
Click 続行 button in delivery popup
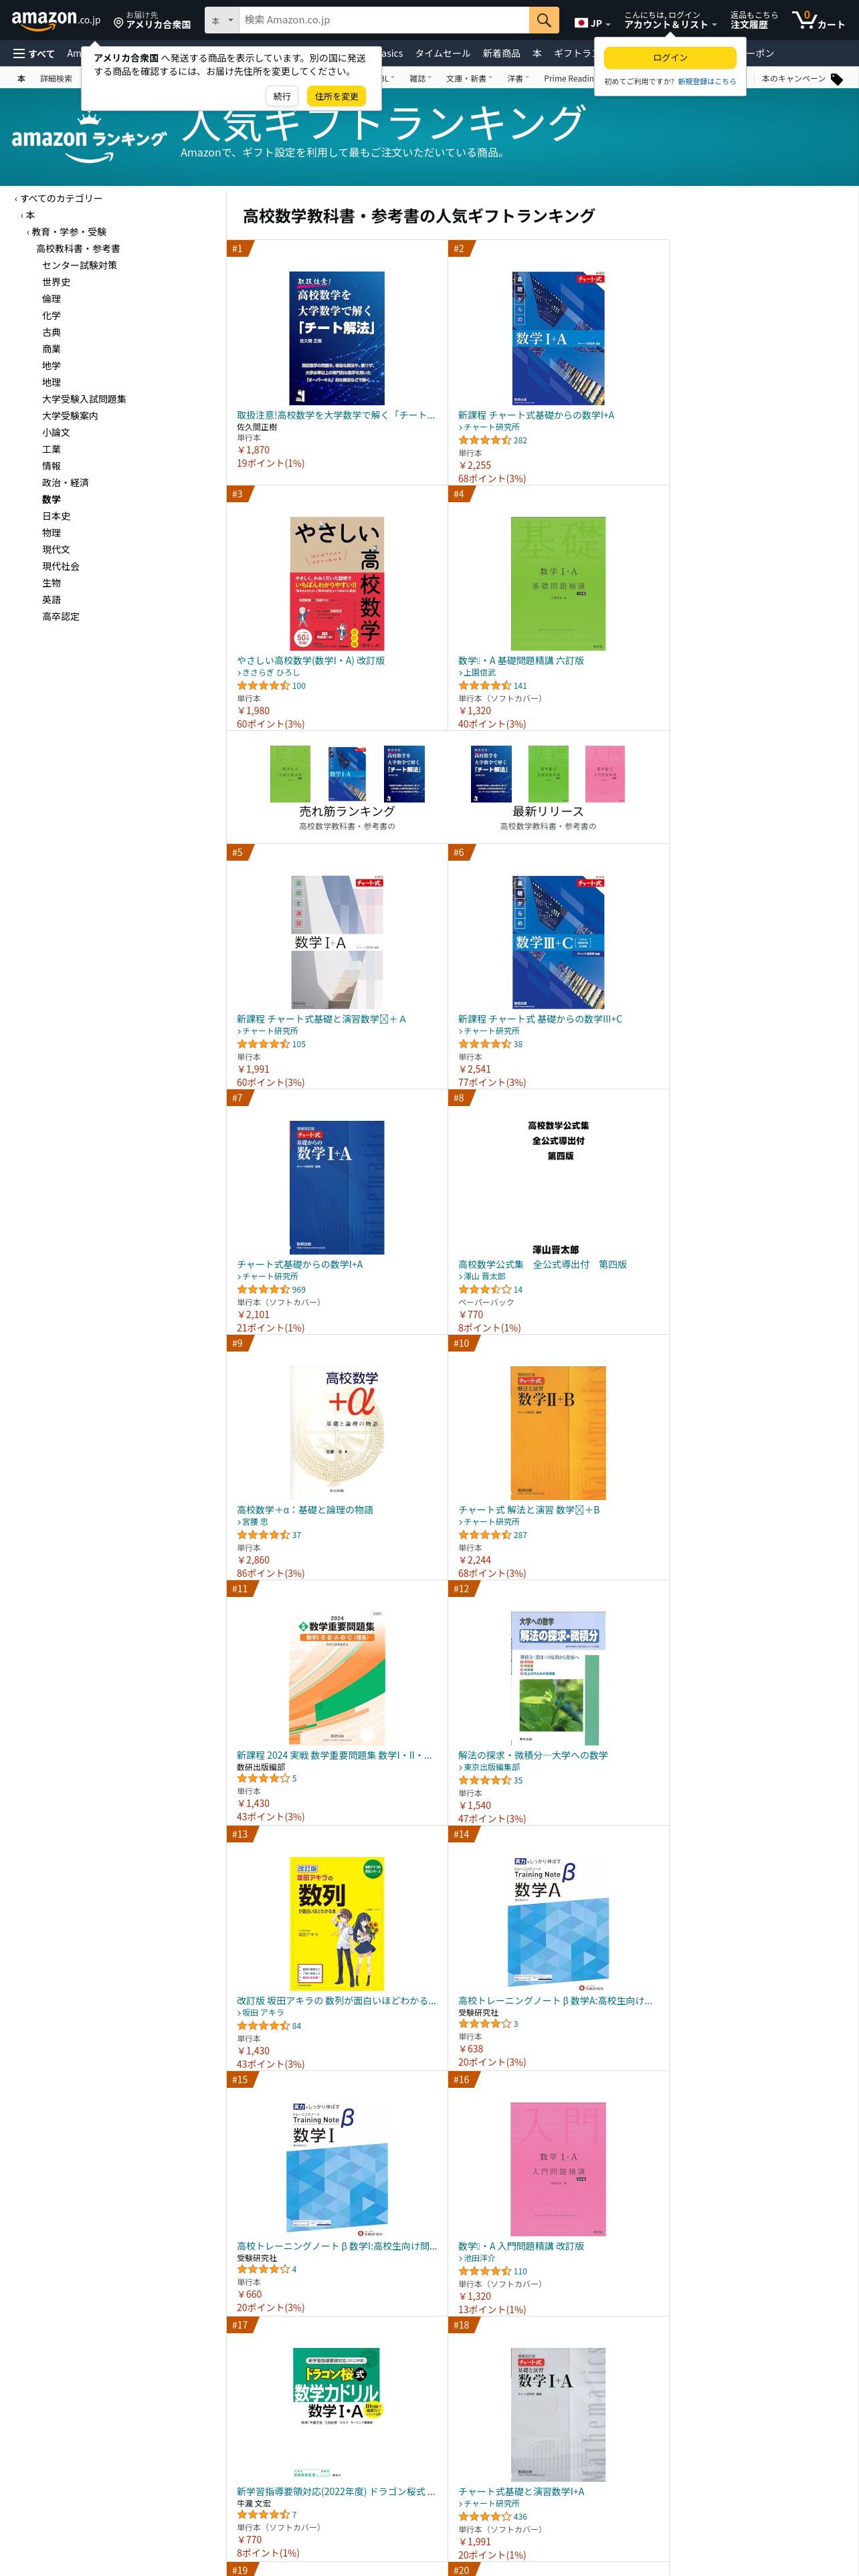point(282,96)
